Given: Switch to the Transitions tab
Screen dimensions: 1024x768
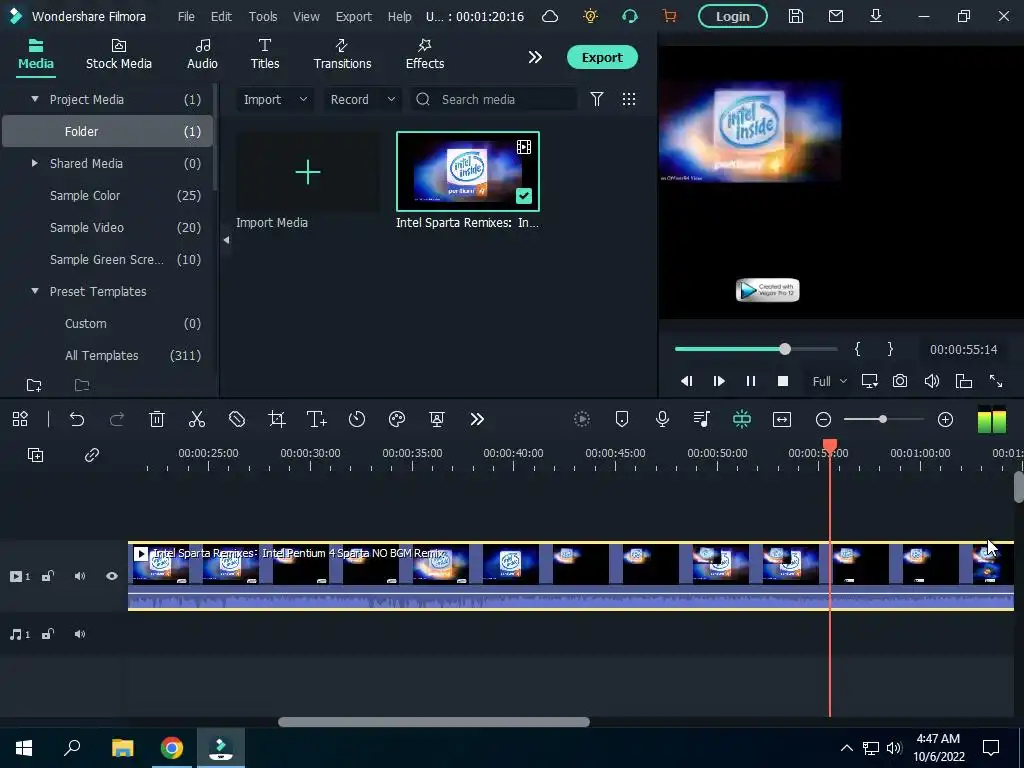Looking at the screenshot, I should [x=342, y=55].
